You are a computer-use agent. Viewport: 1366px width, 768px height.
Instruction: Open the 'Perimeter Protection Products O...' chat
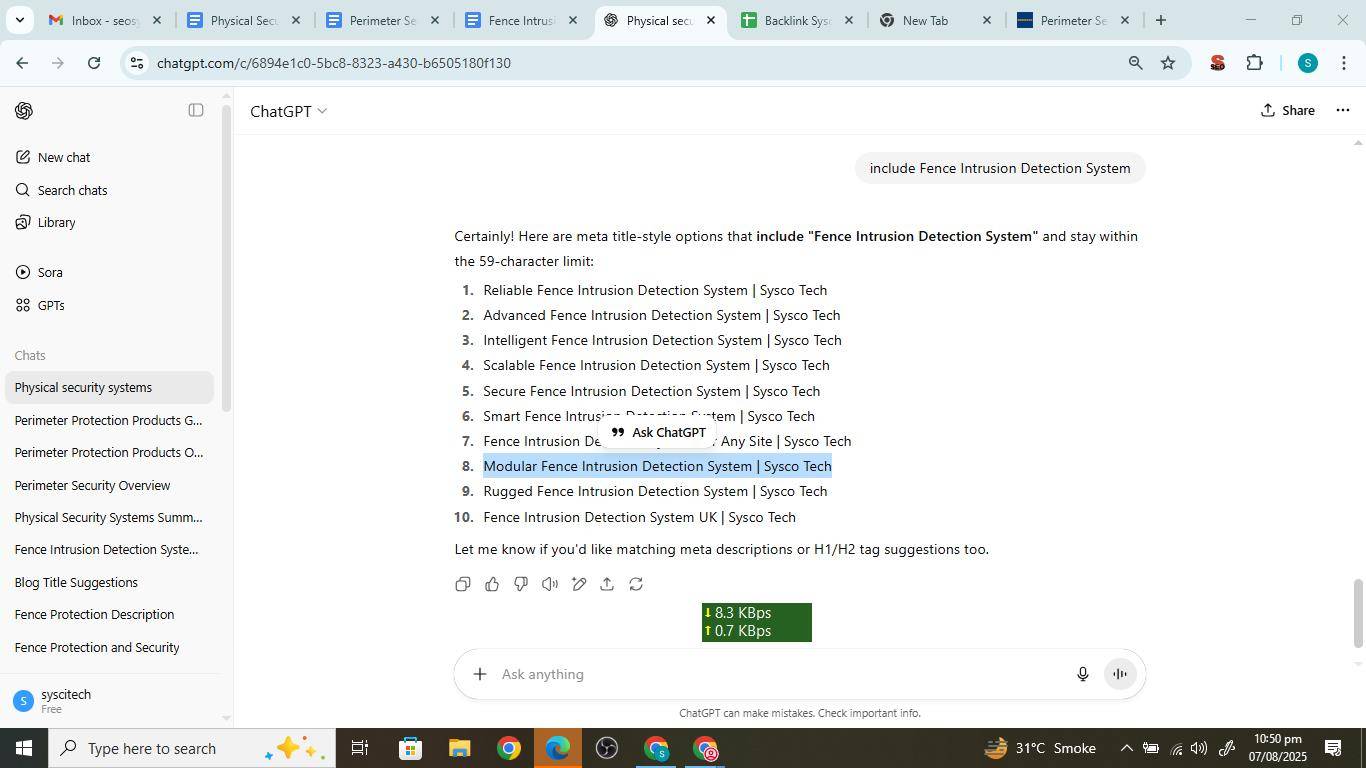(x=109, y=452)
